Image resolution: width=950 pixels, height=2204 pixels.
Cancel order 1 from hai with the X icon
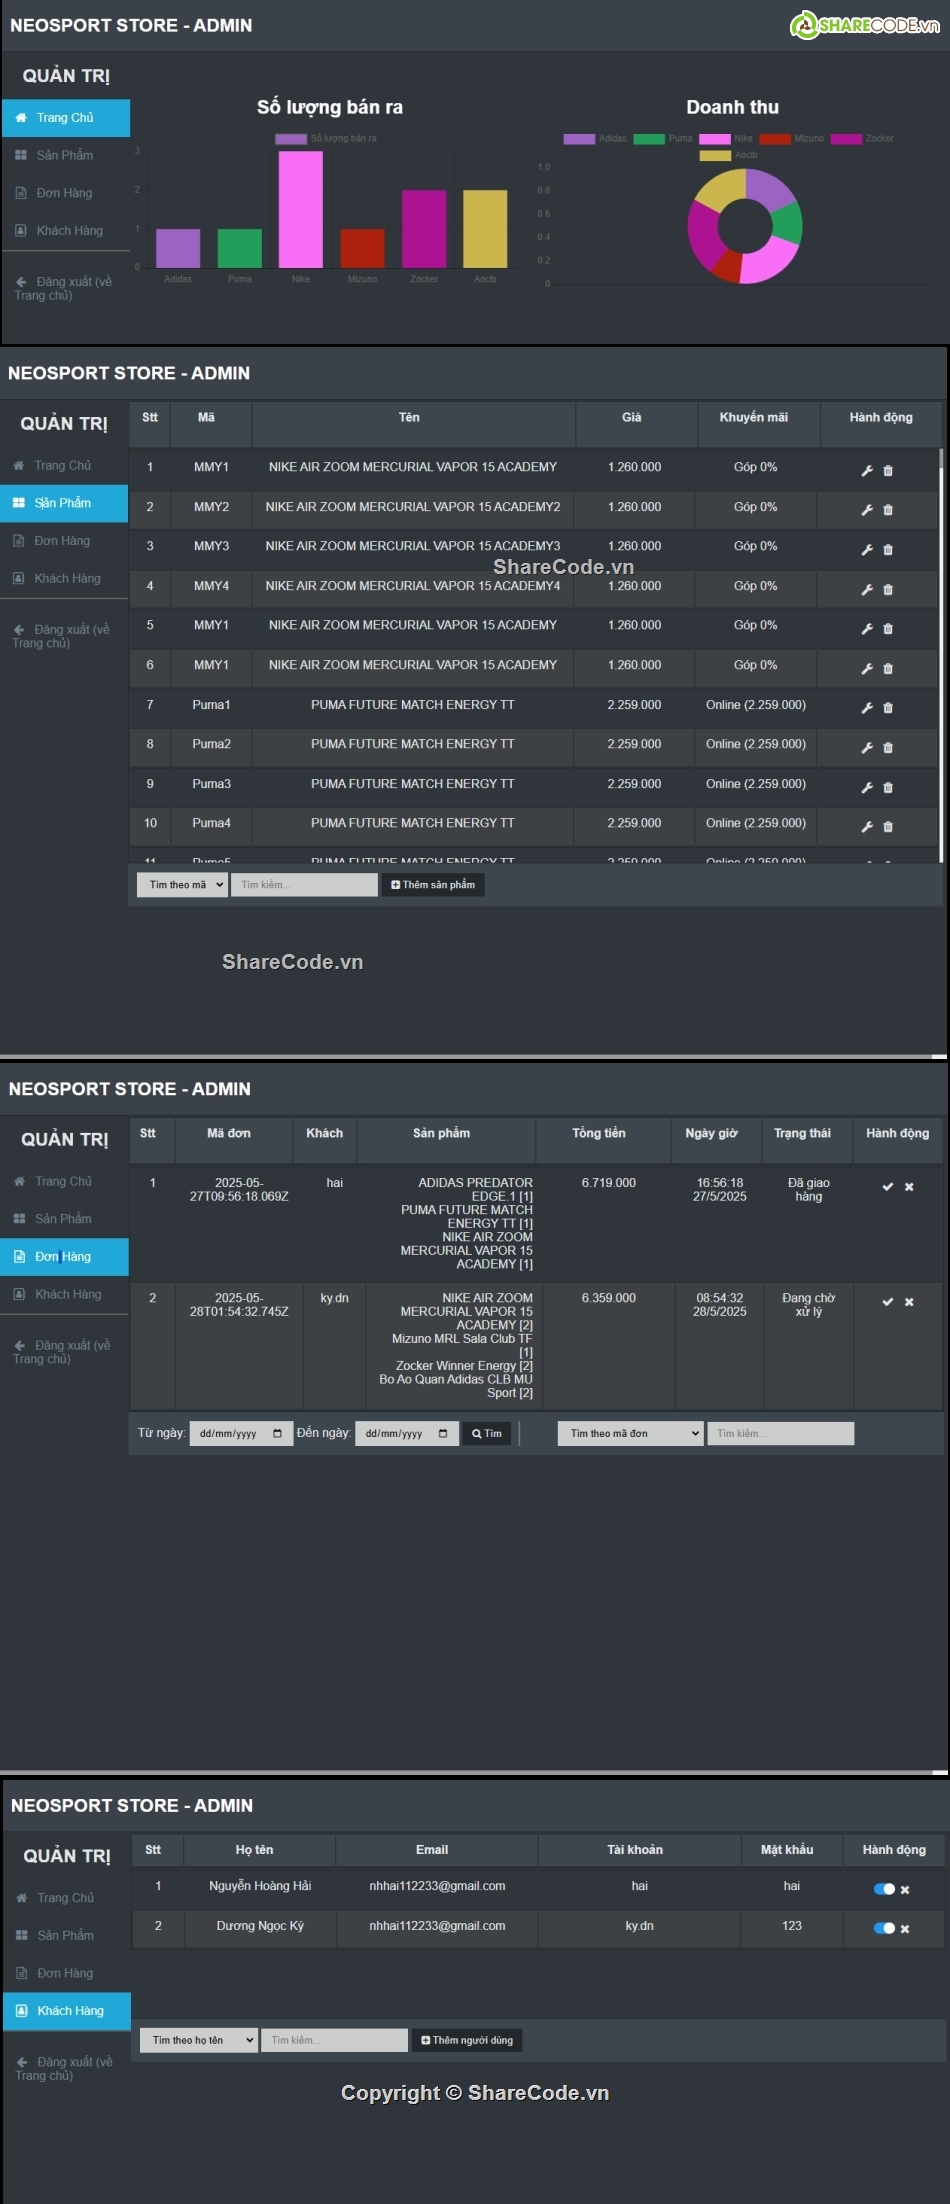click(909, 1187)
